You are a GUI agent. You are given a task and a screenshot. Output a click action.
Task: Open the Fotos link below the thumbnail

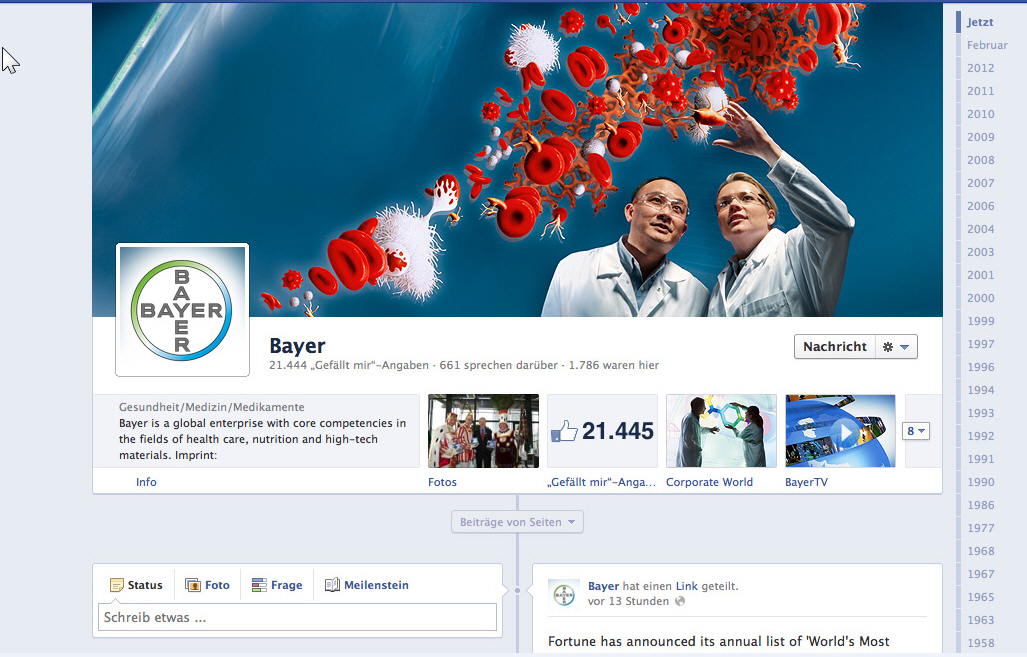click(x=442, y=482)
